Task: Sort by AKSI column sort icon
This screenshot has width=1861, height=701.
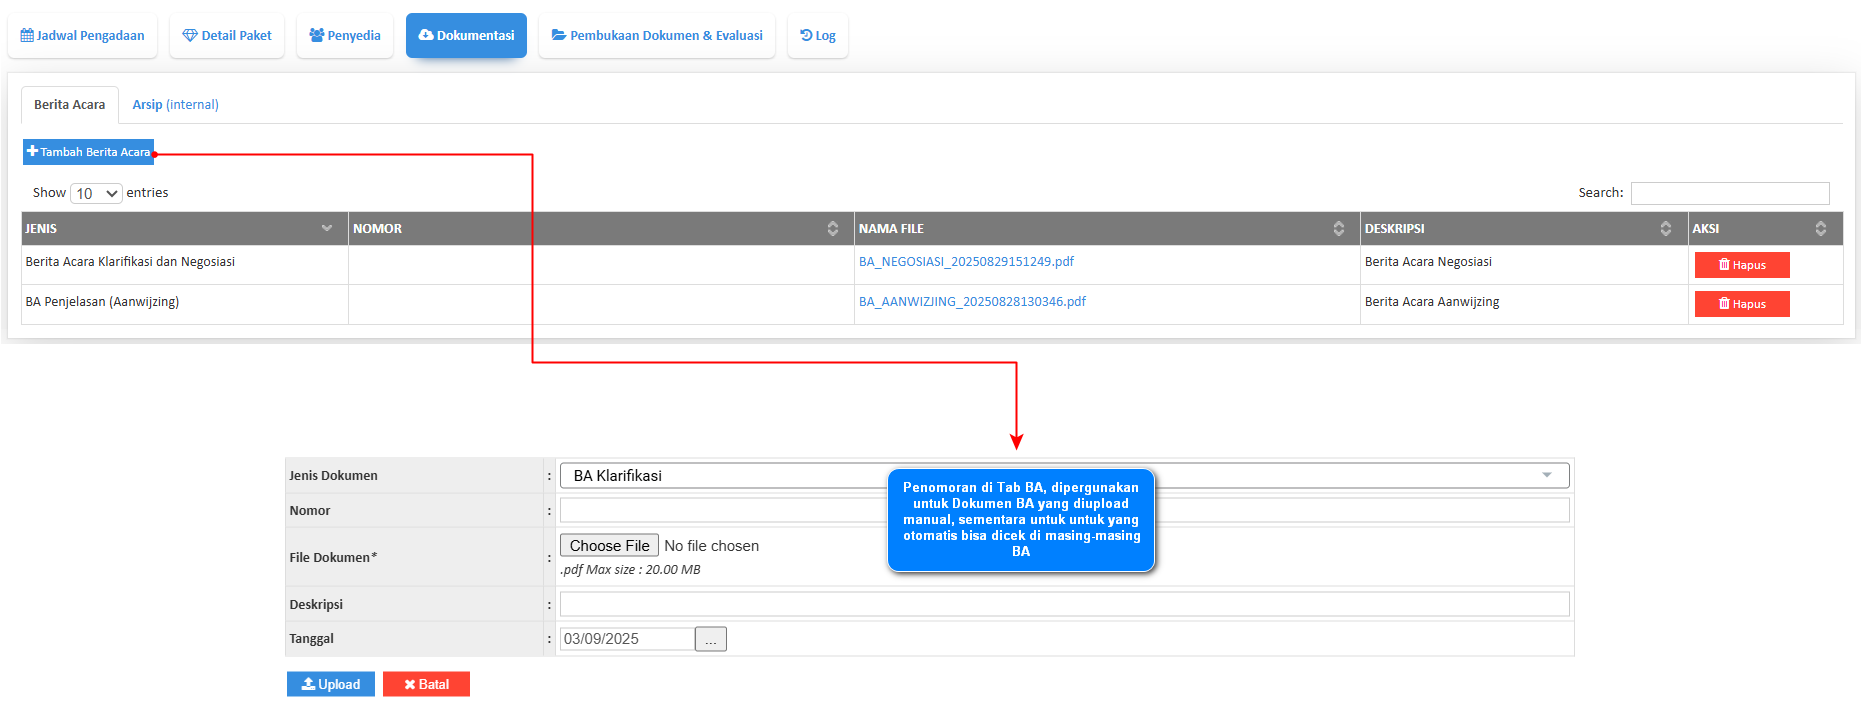Action: tap(1820, 229)
